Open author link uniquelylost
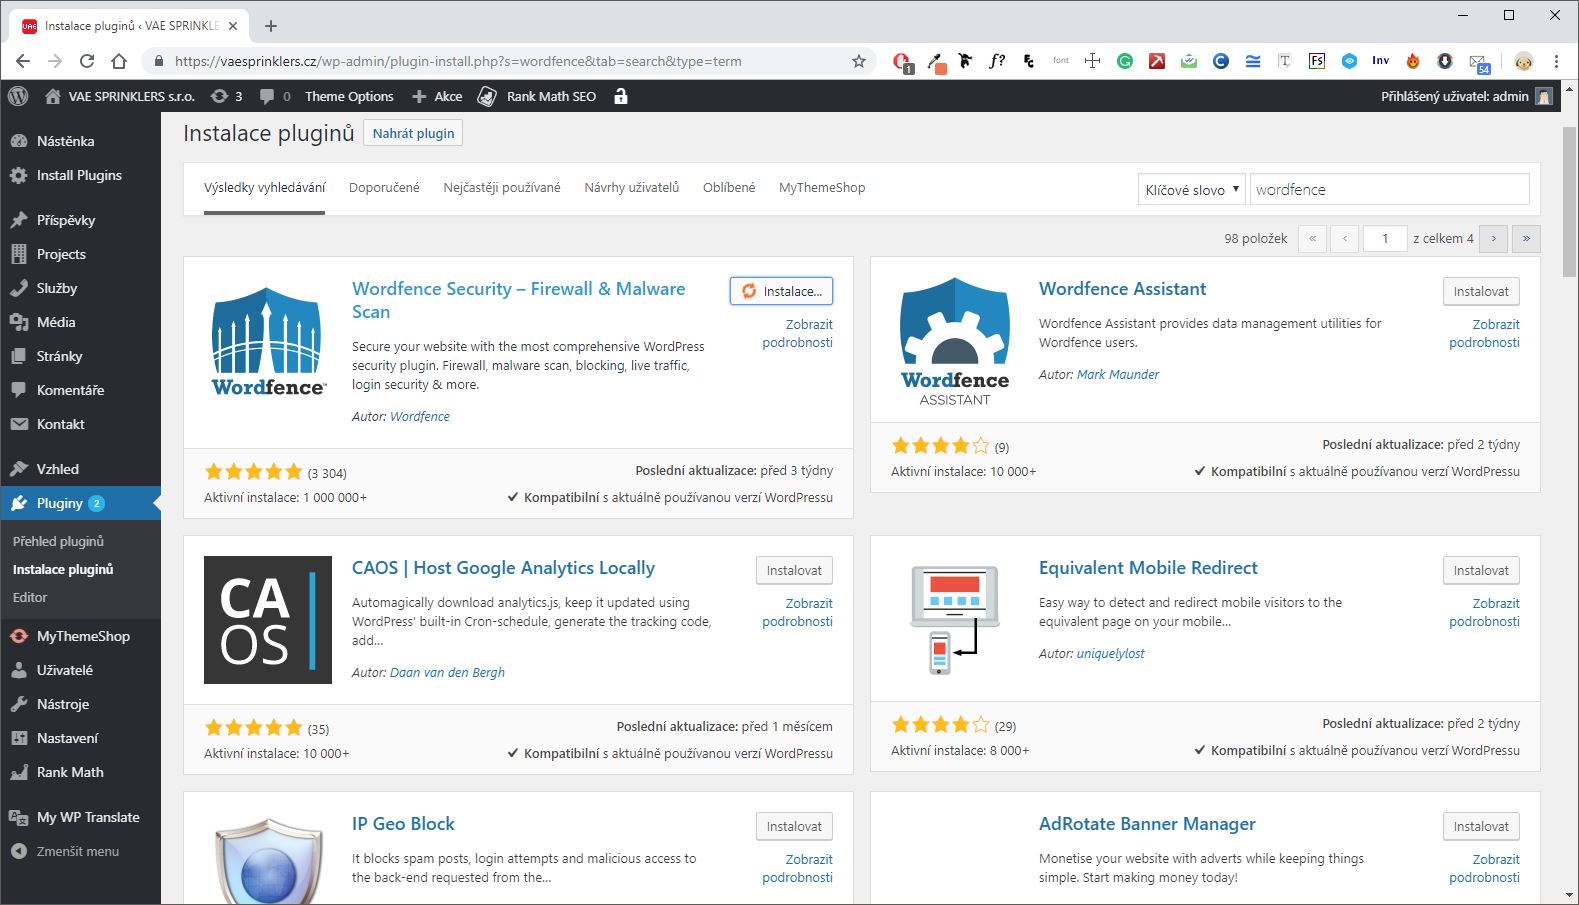 [1110, 653]
